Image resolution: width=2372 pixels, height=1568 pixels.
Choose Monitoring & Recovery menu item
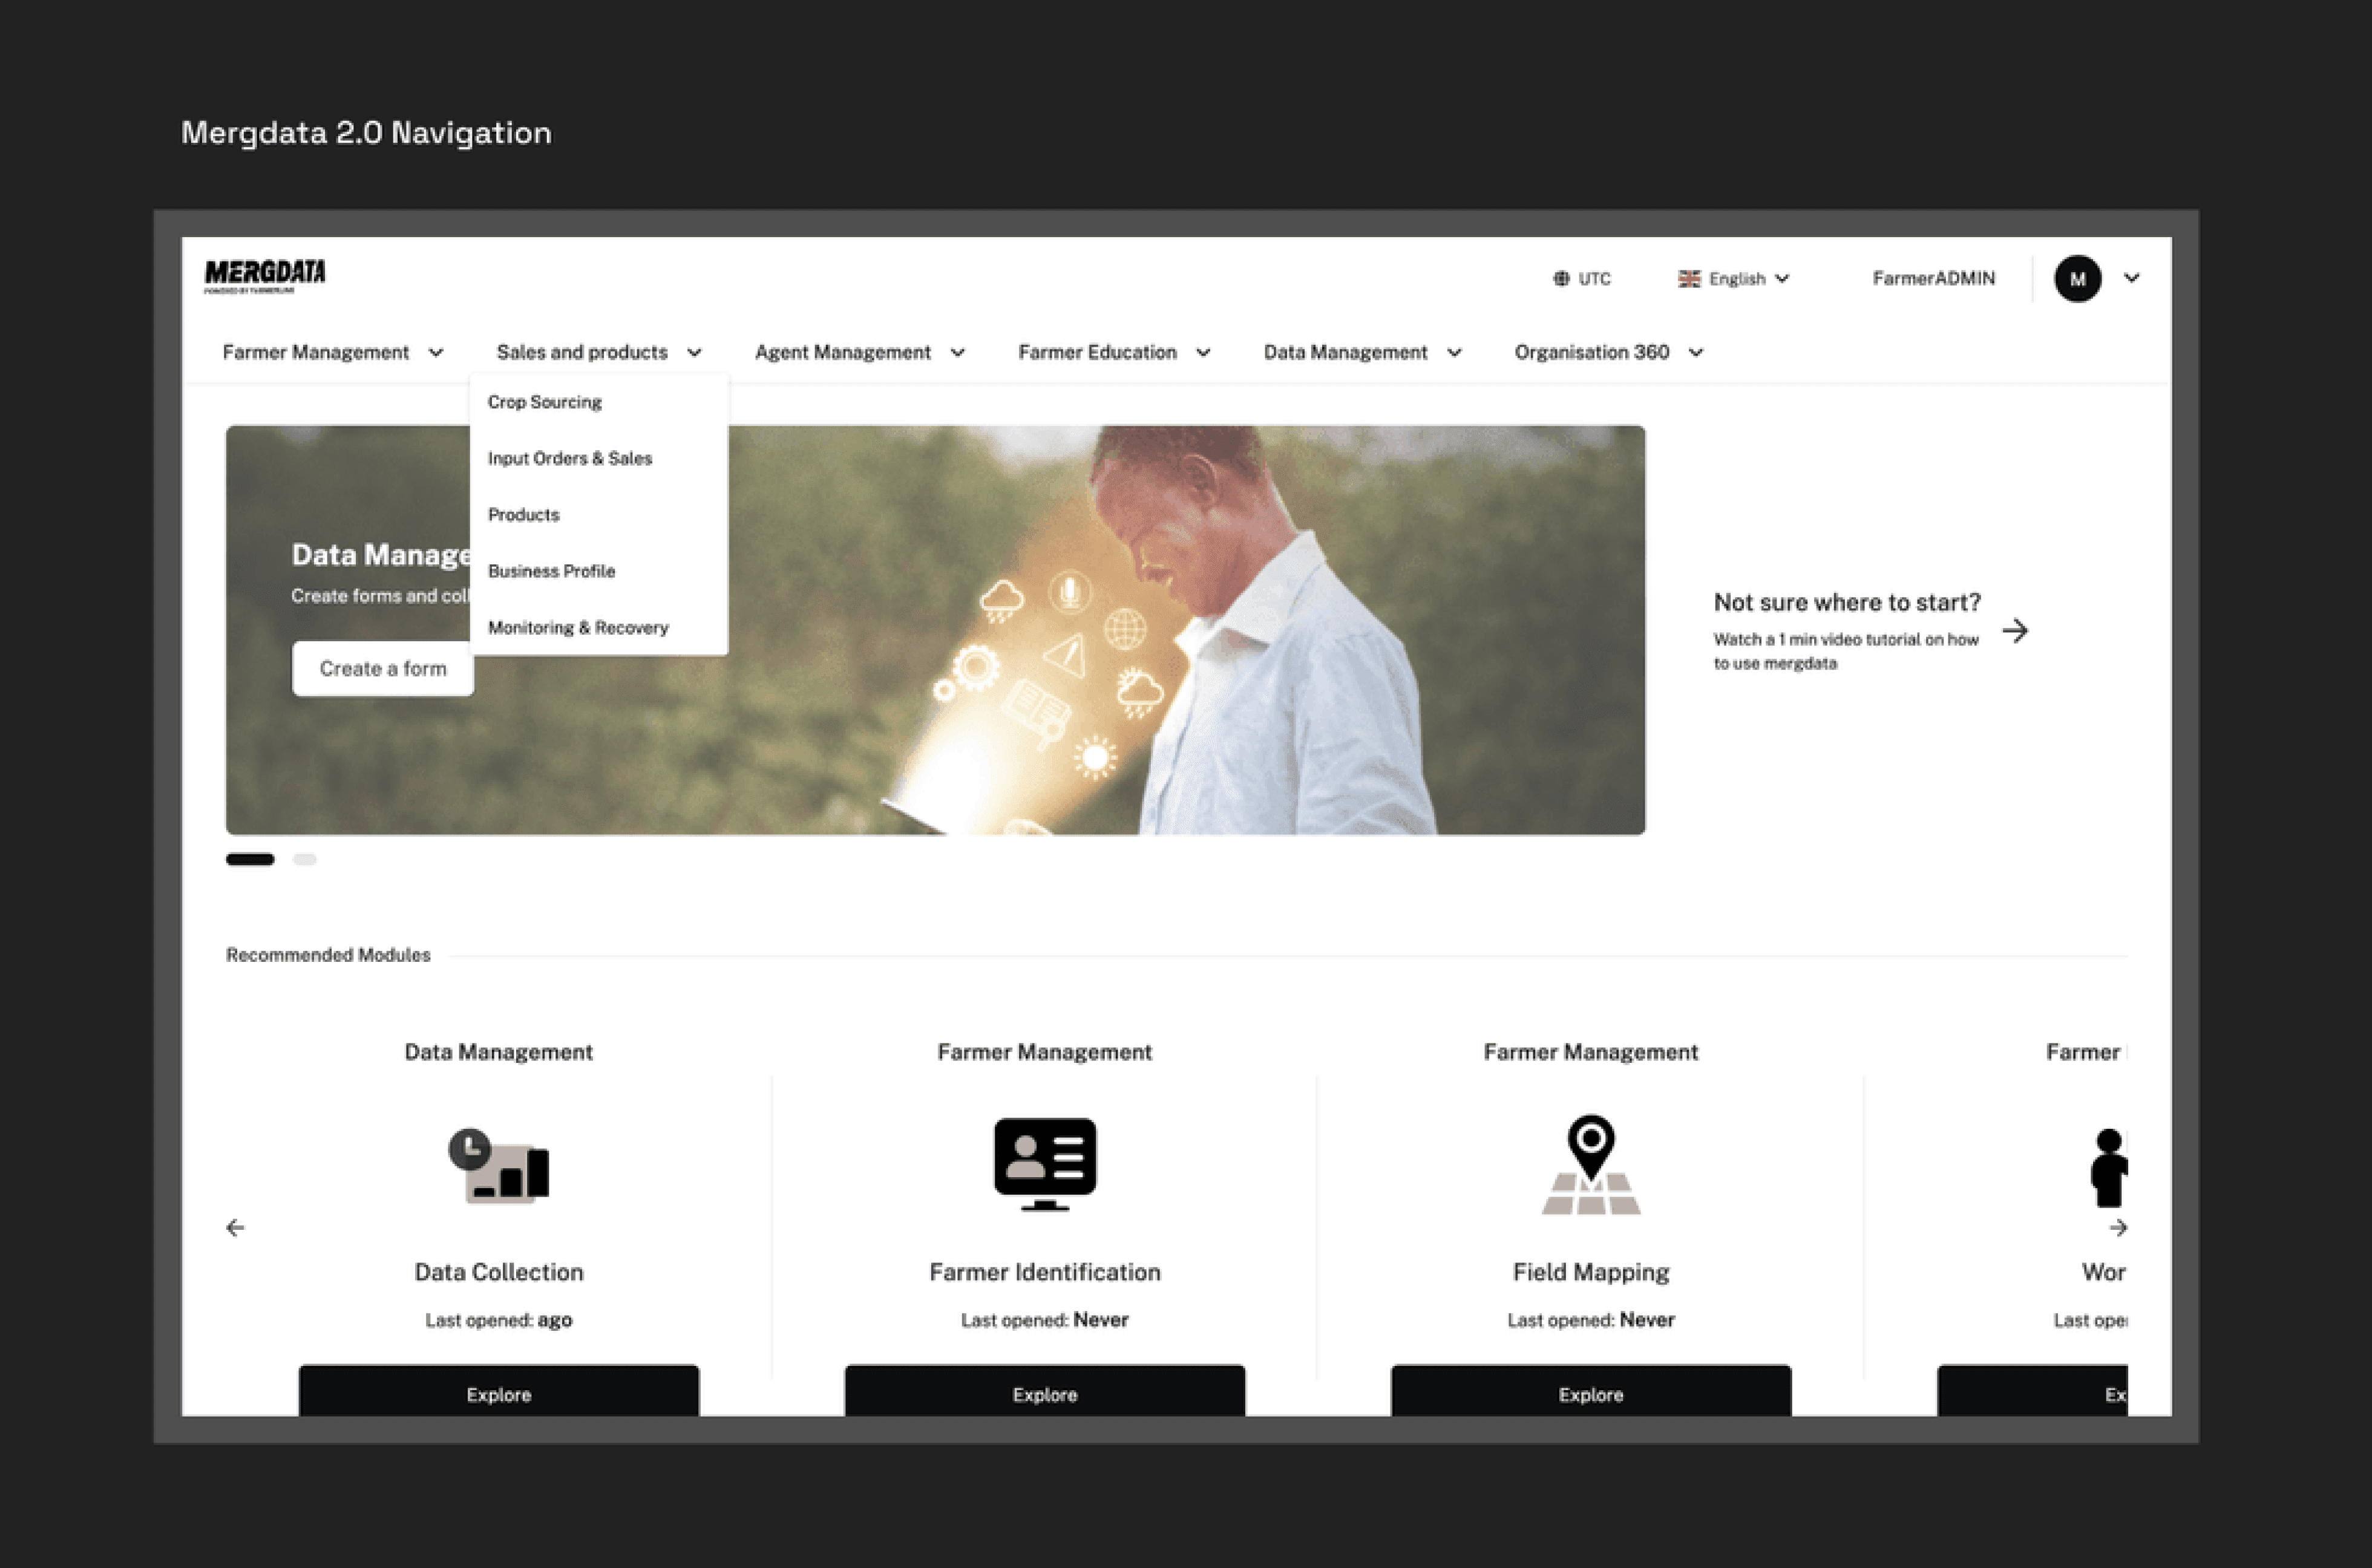pos(578,628)
